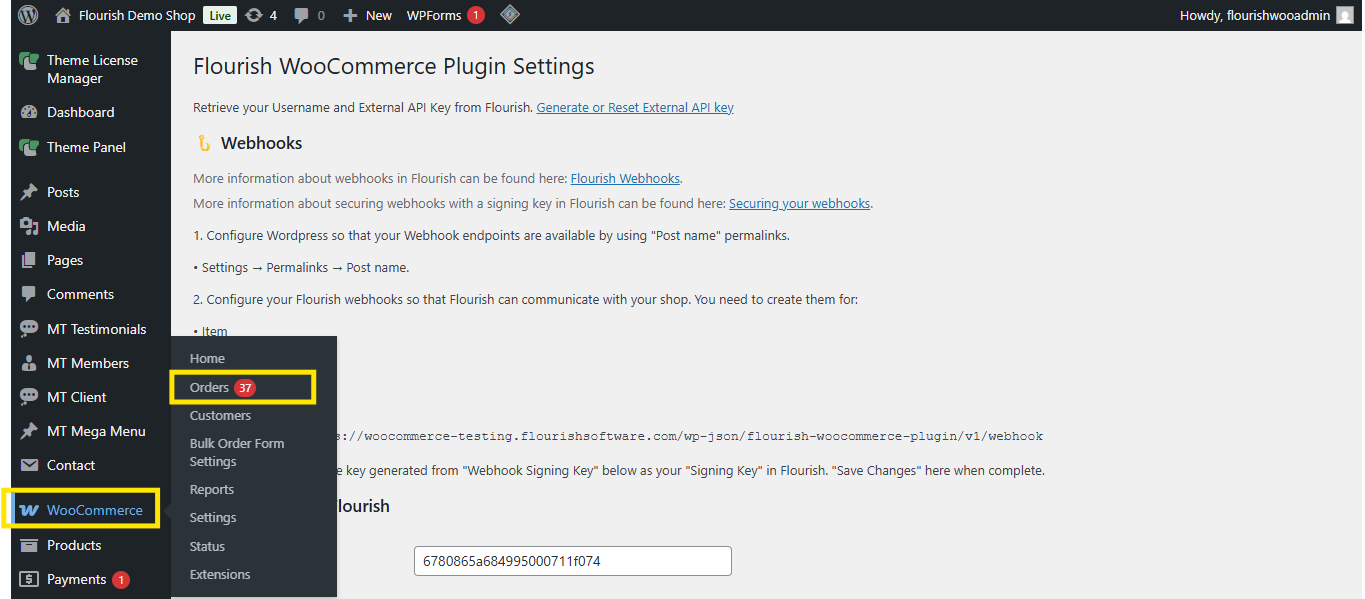Screen dimensions: 1365x599
Task: Click the user avatar next to flourishwooadmin
Action: click(x=1345, y=15)
